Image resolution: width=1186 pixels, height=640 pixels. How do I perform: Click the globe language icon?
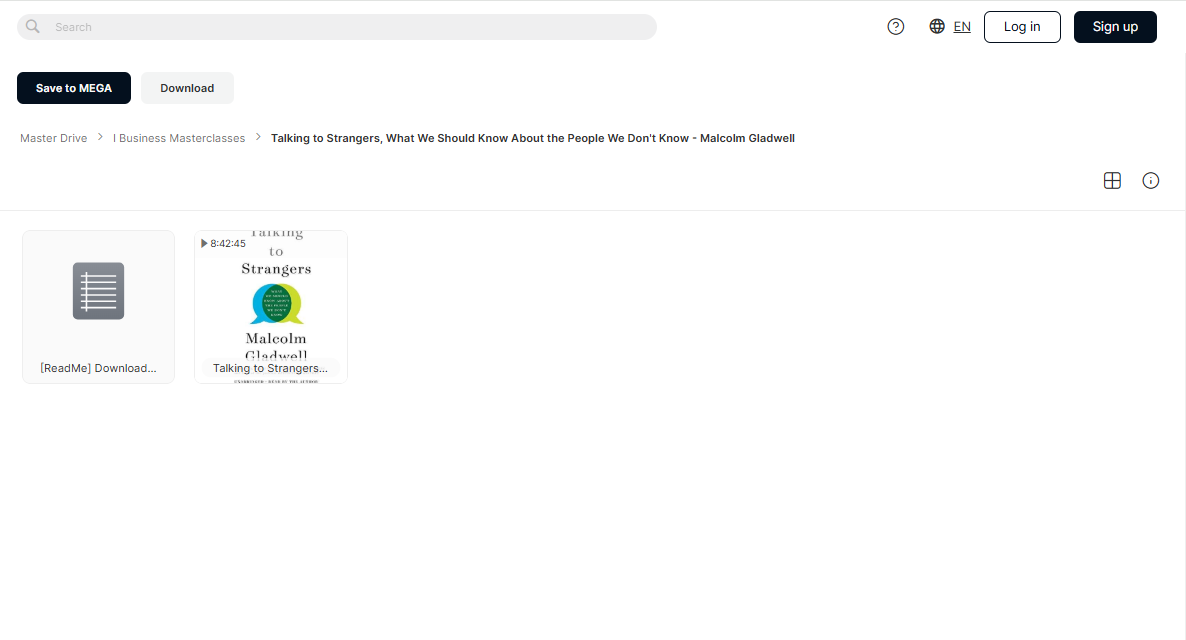pyautogui.click(x=937, y=26)
